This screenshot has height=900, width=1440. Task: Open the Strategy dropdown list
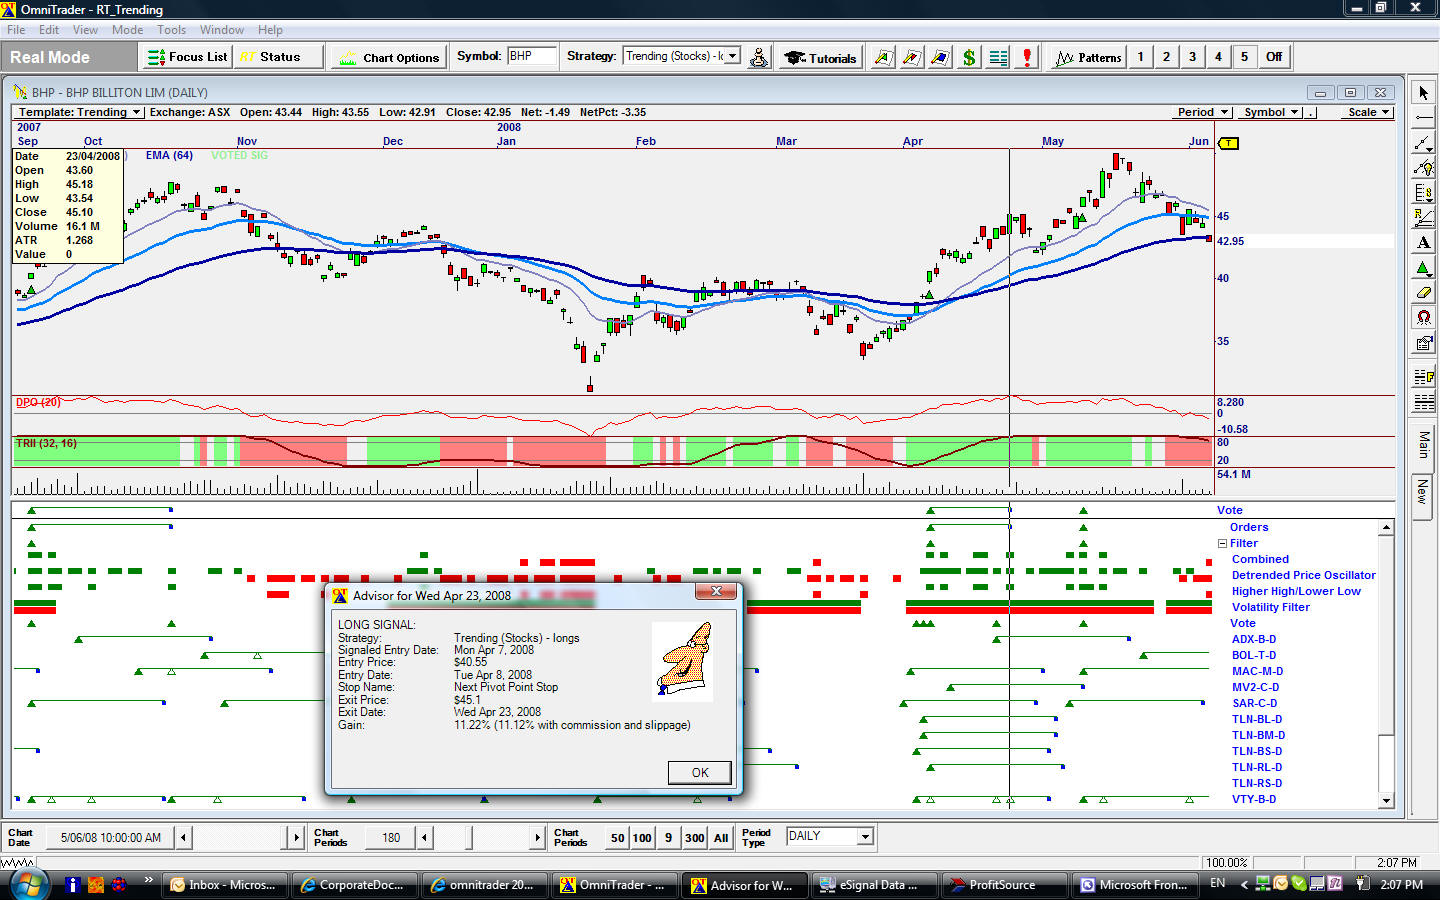(733, 56)
